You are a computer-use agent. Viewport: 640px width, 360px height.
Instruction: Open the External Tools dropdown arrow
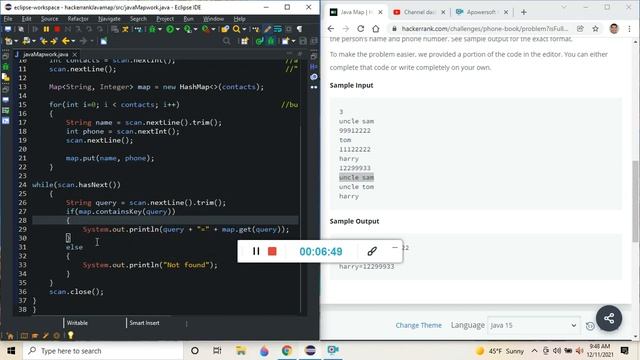[x=213, y=29]
